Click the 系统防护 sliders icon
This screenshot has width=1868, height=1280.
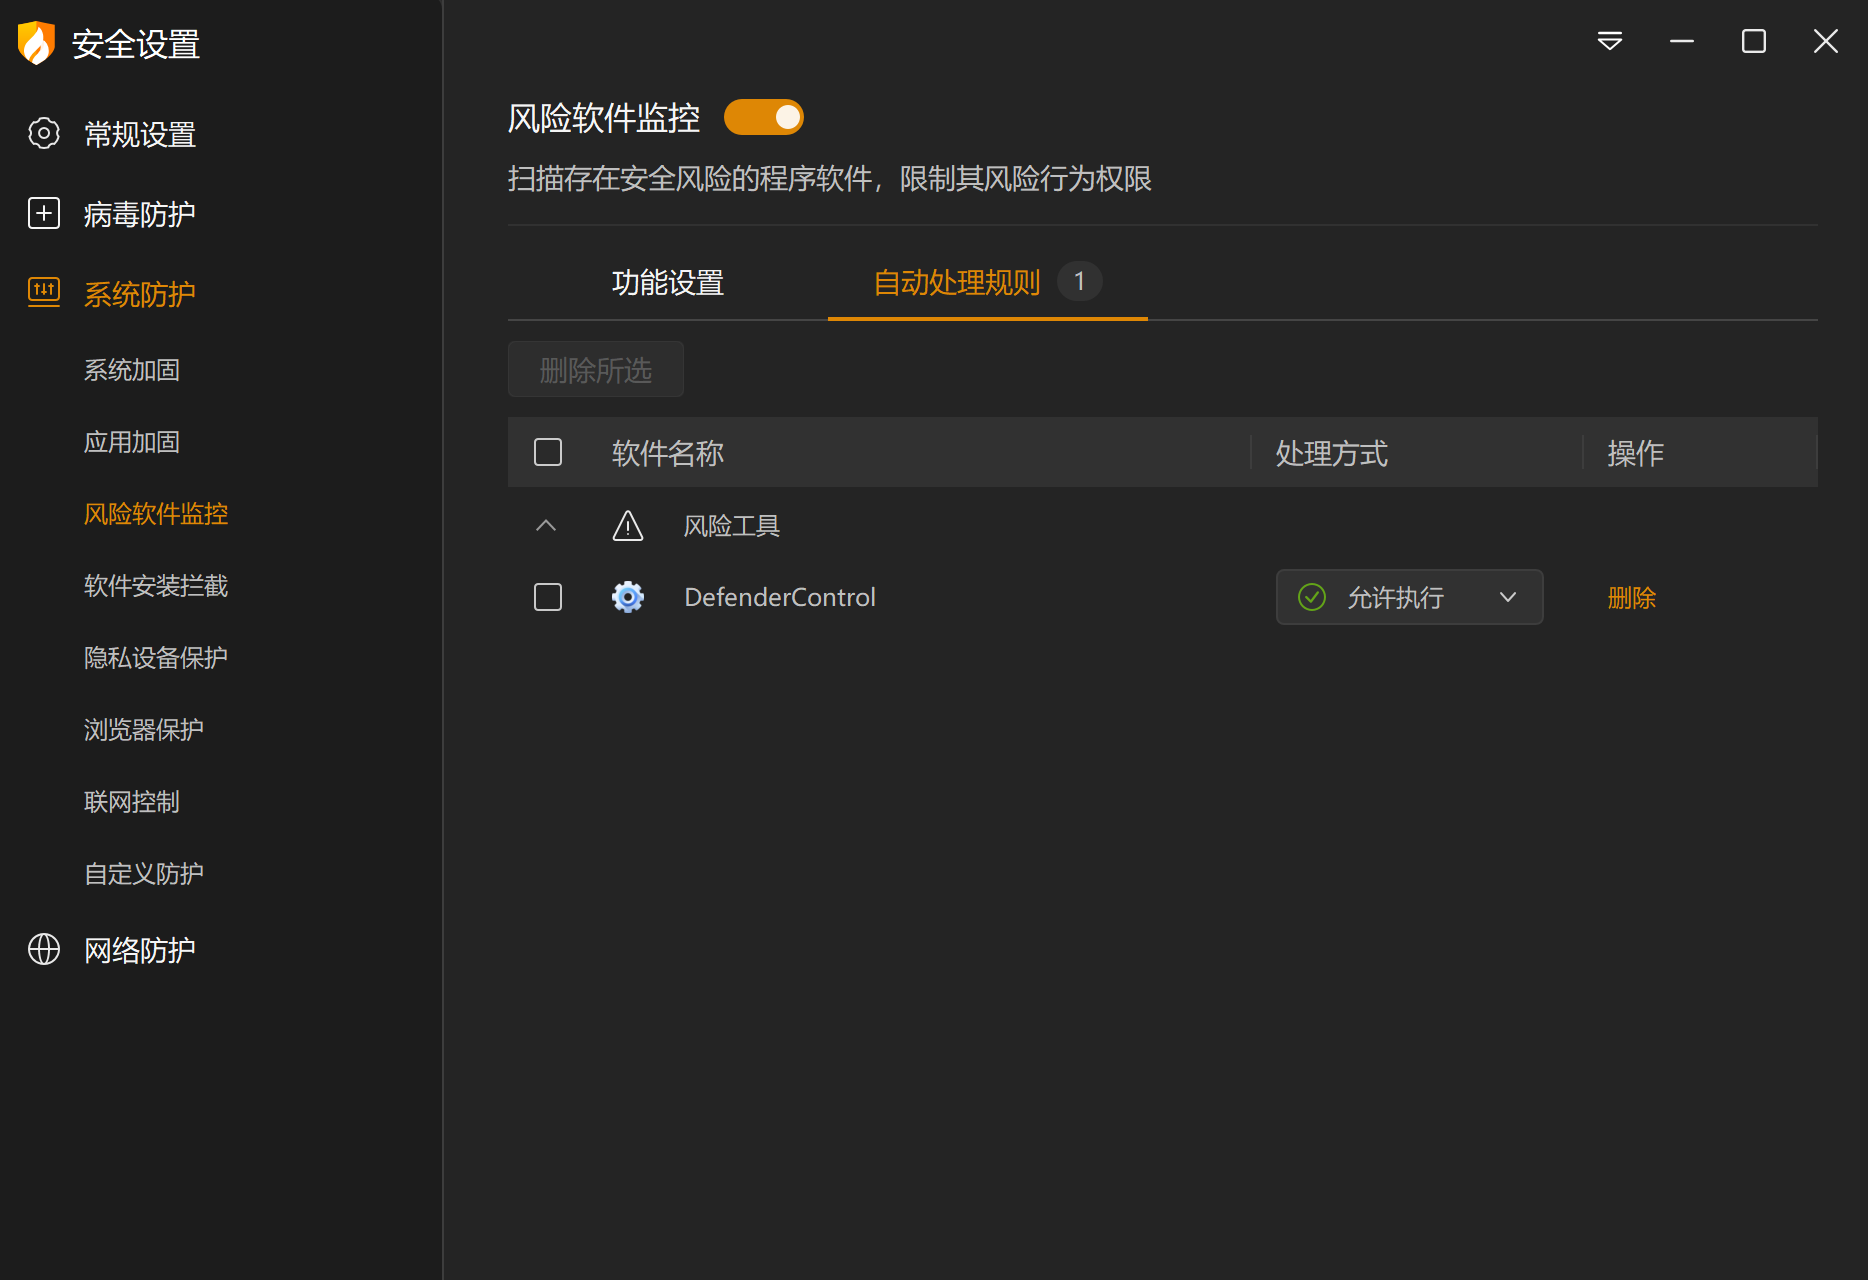point(44,292)
